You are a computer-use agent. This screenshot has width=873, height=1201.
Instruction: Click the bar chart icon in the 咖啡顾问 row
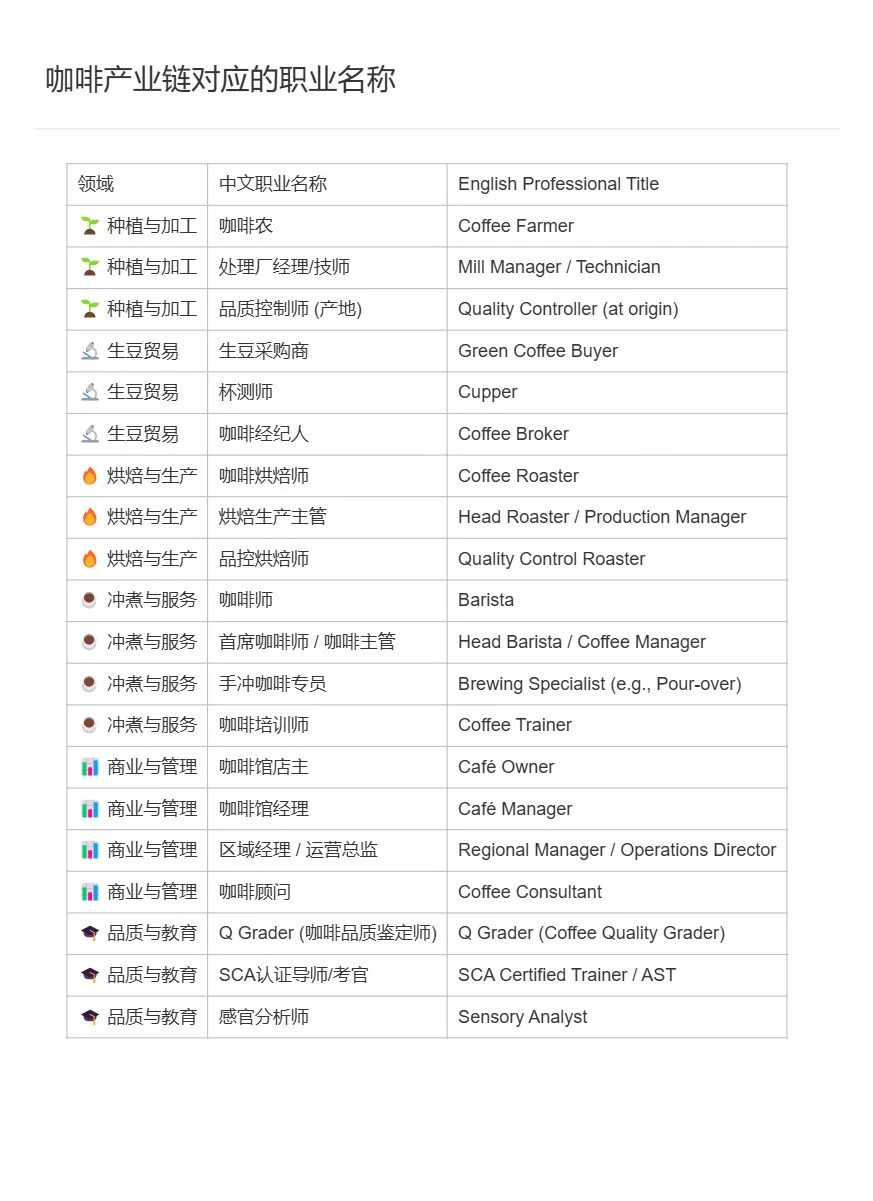click(90, 892)
